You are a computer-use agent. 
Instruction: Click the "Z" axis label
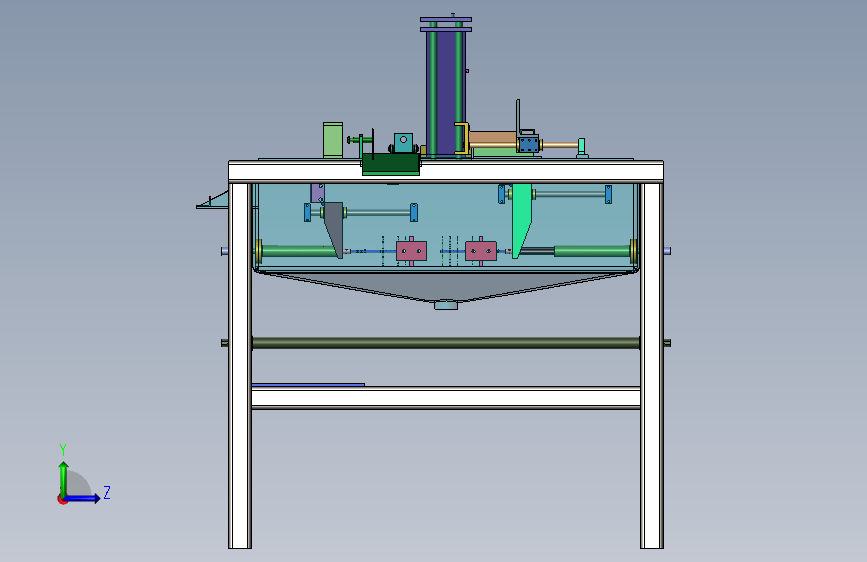(107, 492)
